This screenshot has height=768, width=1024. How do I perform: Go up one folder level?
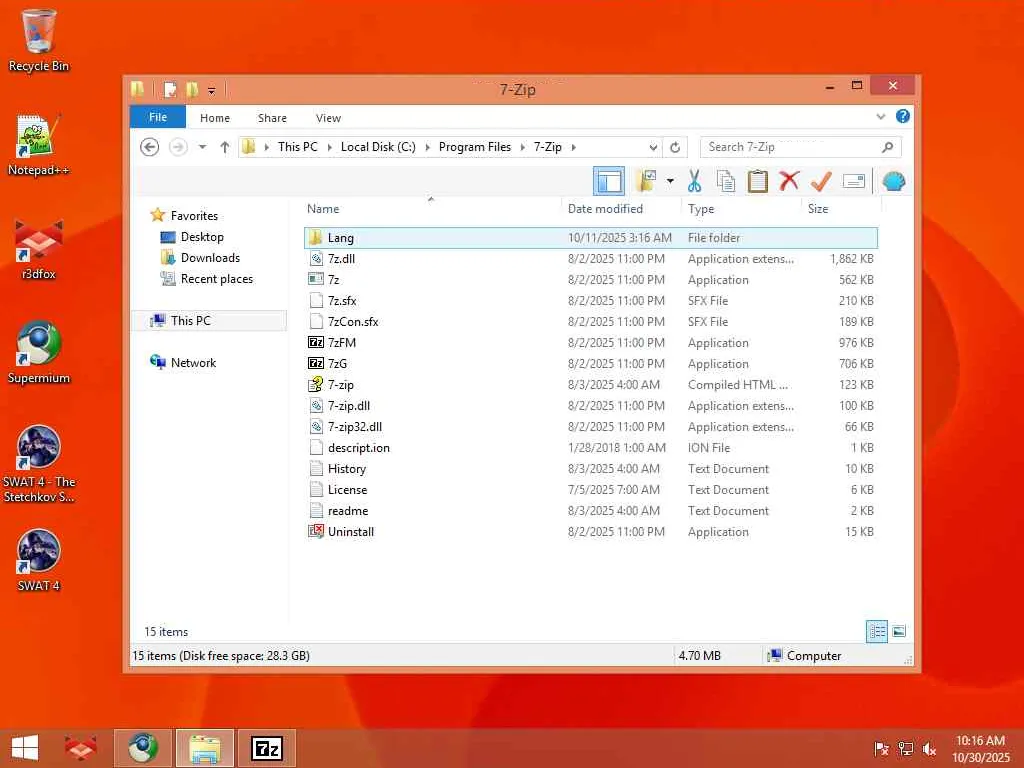pos(225,147)
